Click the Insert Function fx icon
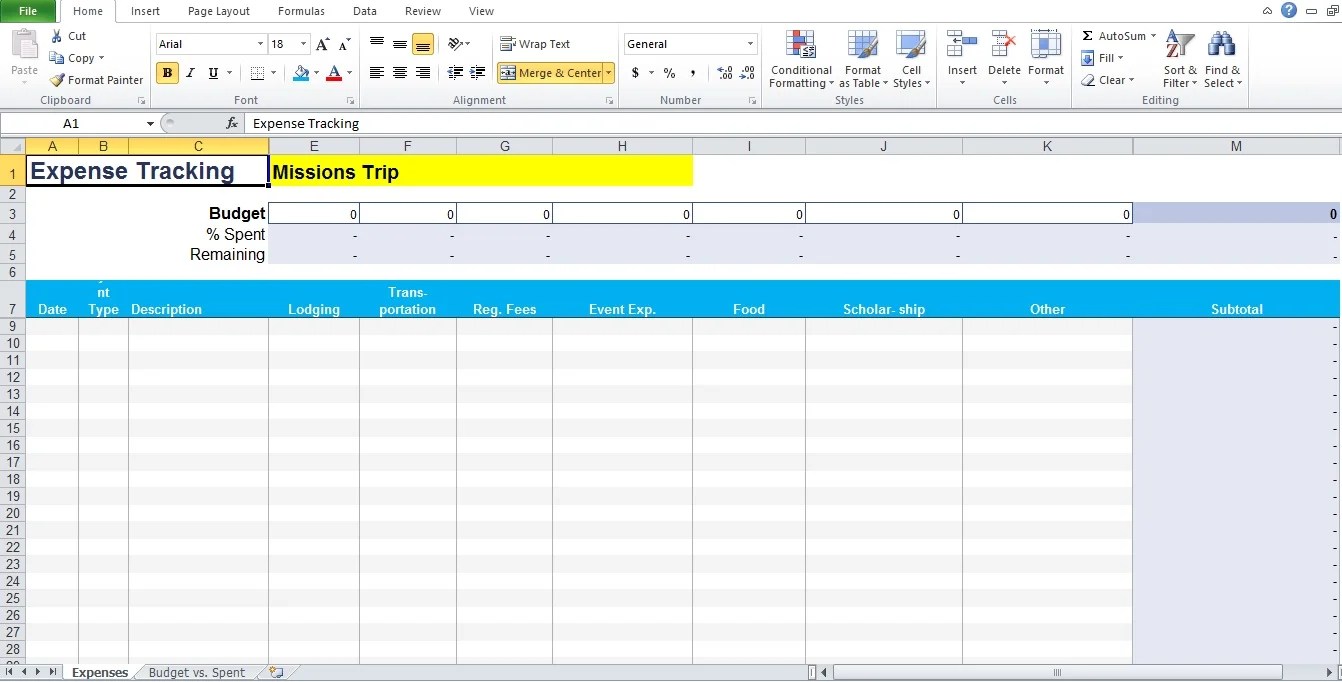 [232, 123]
